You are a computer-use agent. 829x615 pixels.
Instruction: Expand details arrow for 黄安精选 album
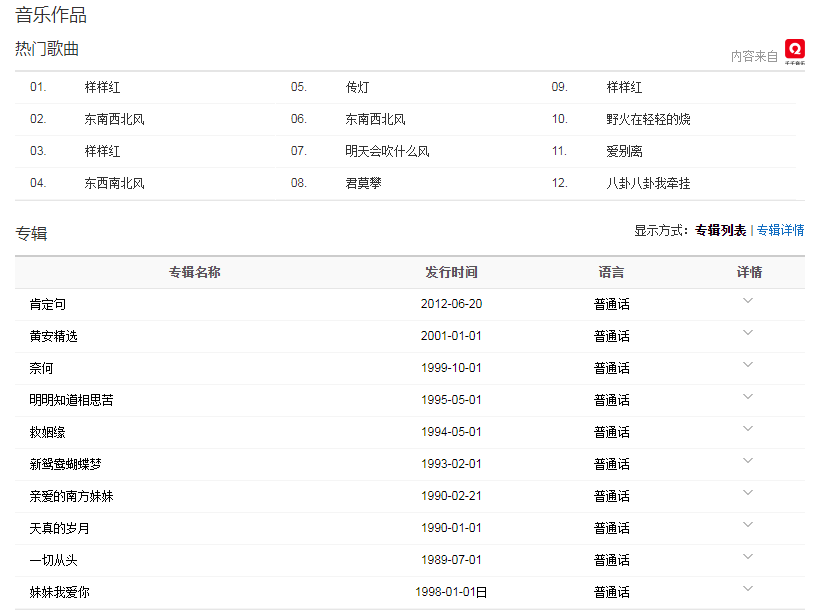[748, 333]
